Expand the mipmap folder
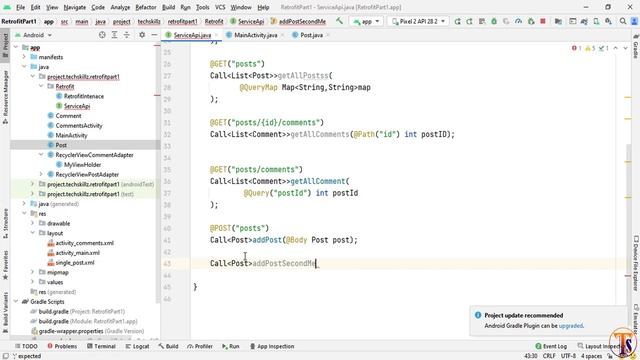Viewport: 640px width, 360px height. (x=32, y=272)
